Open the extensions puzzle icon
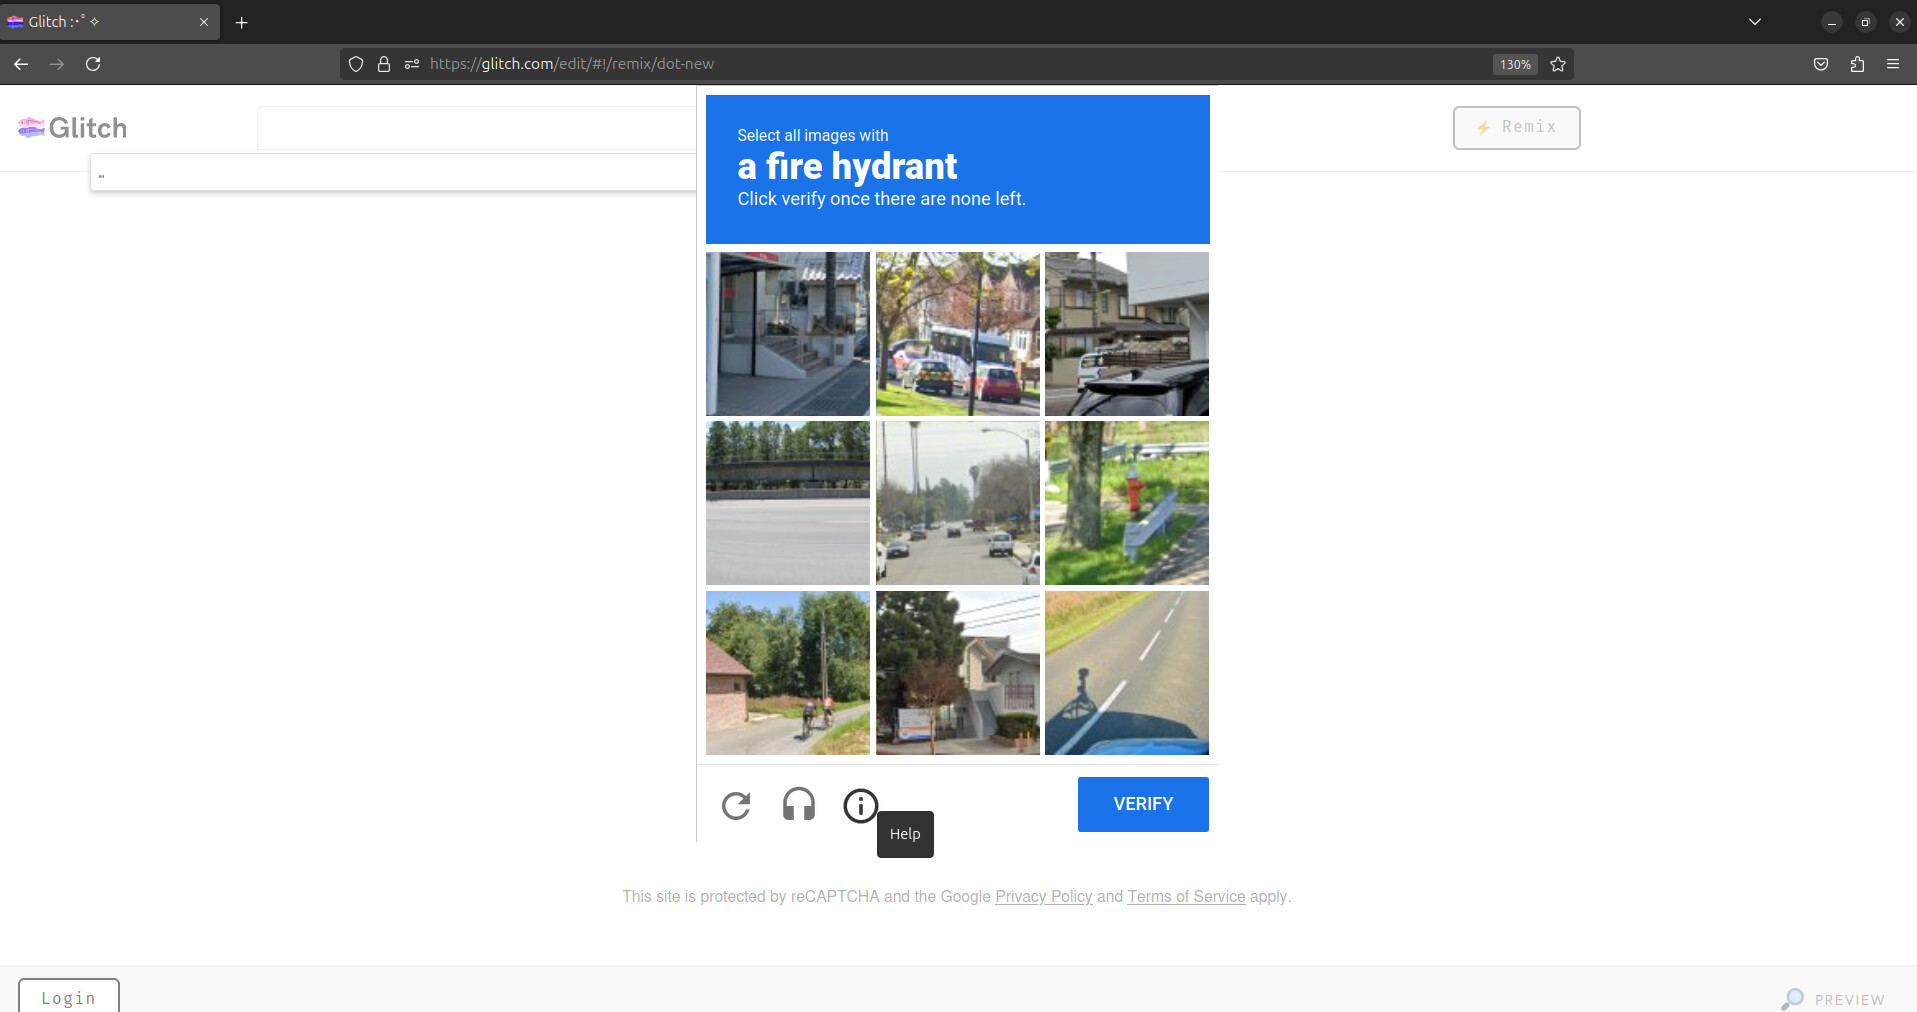This screenshot has height=1012, width=1917. tap(1857, 64)
